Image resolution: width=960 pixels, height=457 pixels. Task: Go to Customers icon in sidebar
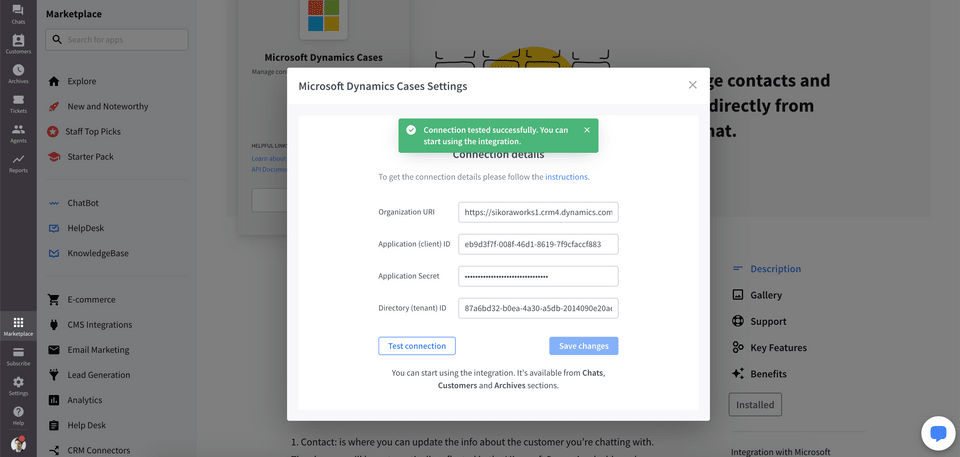coord(18,44)
